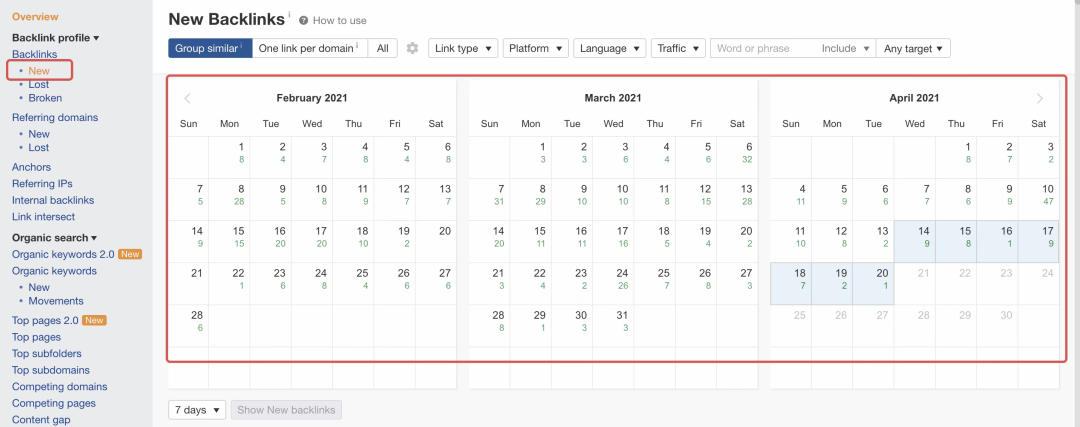Select March 15 in the calendar
Image resolution: width=1080 pixels, height=427 pixels.
[531, 242]
